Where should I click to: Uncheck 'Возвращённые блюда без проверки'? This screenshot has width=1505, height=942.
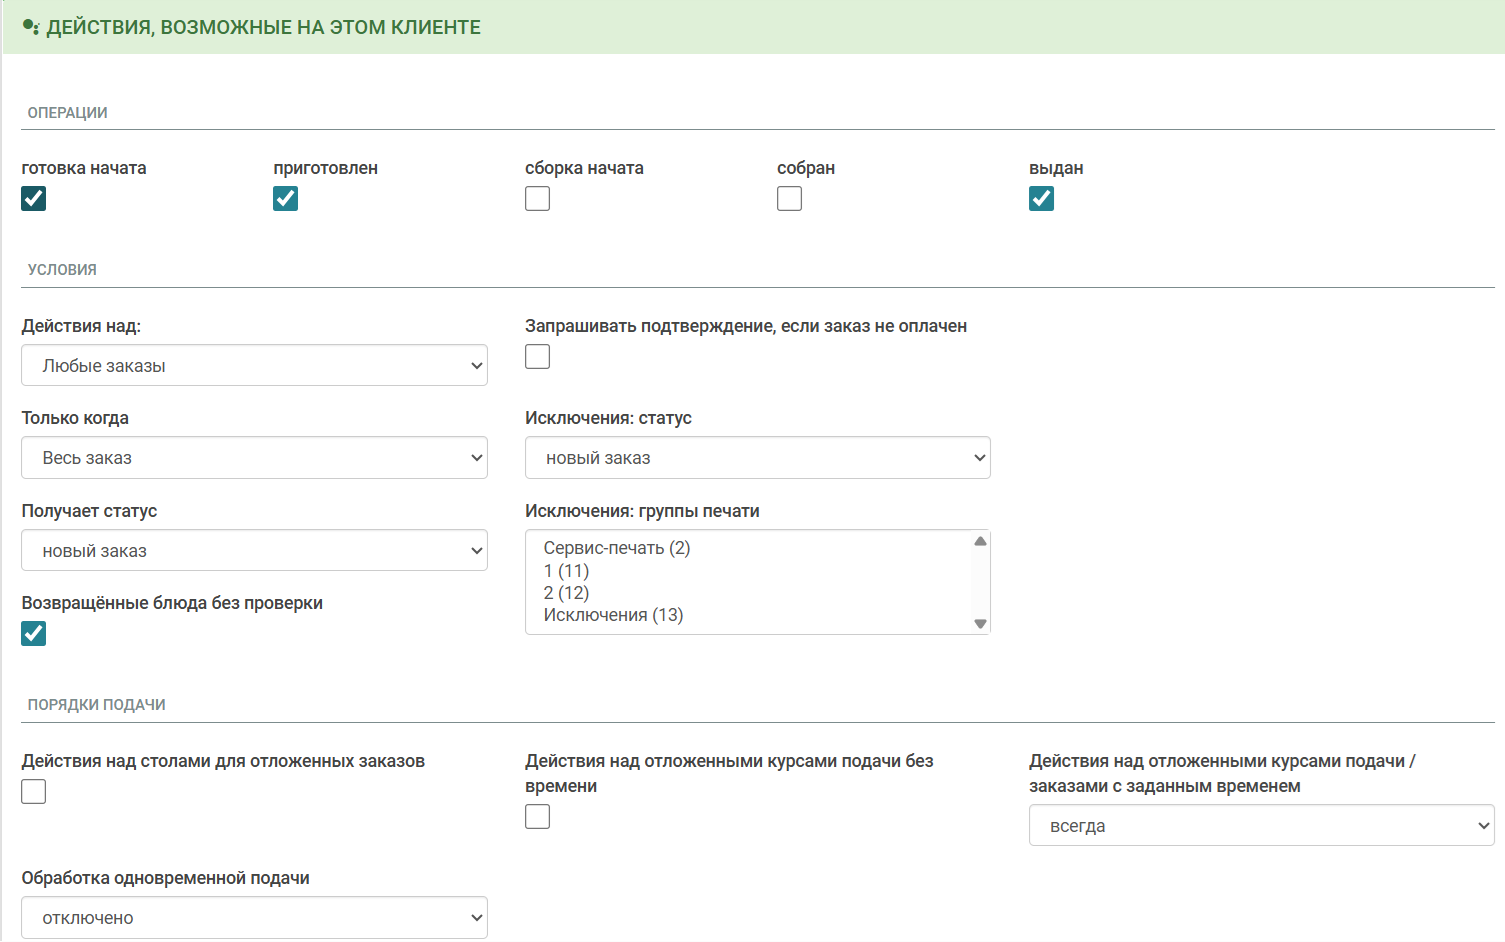pyautogui.click(x=34, y=634)
